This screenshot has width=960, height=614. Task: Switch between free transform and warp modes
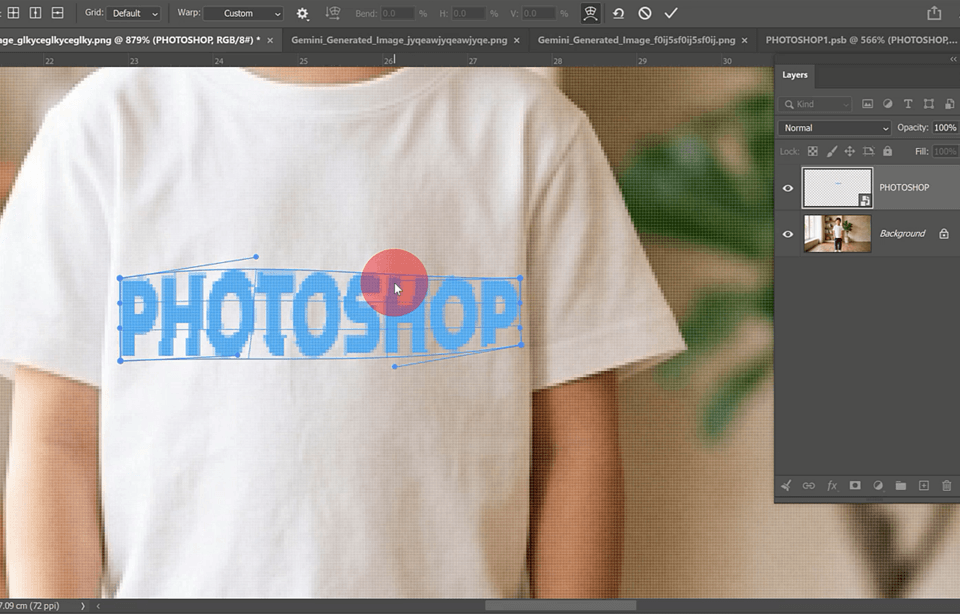(x=590, y=13)
